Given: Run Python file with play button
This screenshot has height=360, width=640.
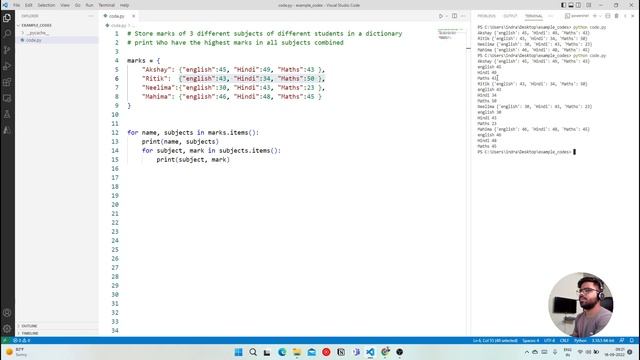Looking at the screenshot, I should [440, 16].
